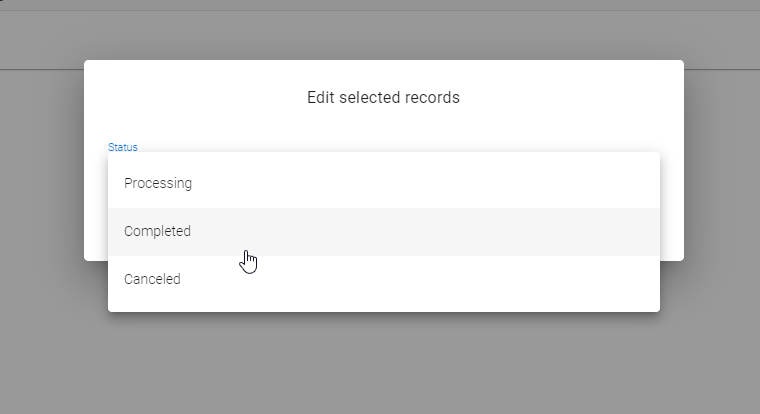Click the Edit selected records title

point(383,98)
